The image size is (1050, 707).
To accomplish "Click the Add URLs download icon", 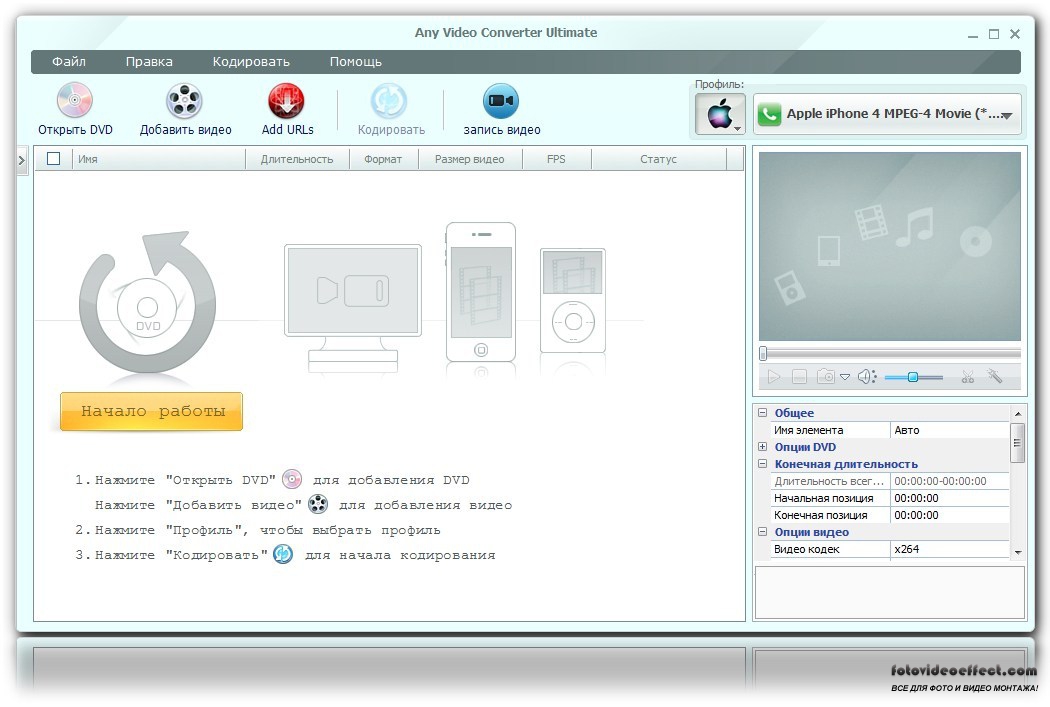I will pyautogui.click(x=287, y=100).
